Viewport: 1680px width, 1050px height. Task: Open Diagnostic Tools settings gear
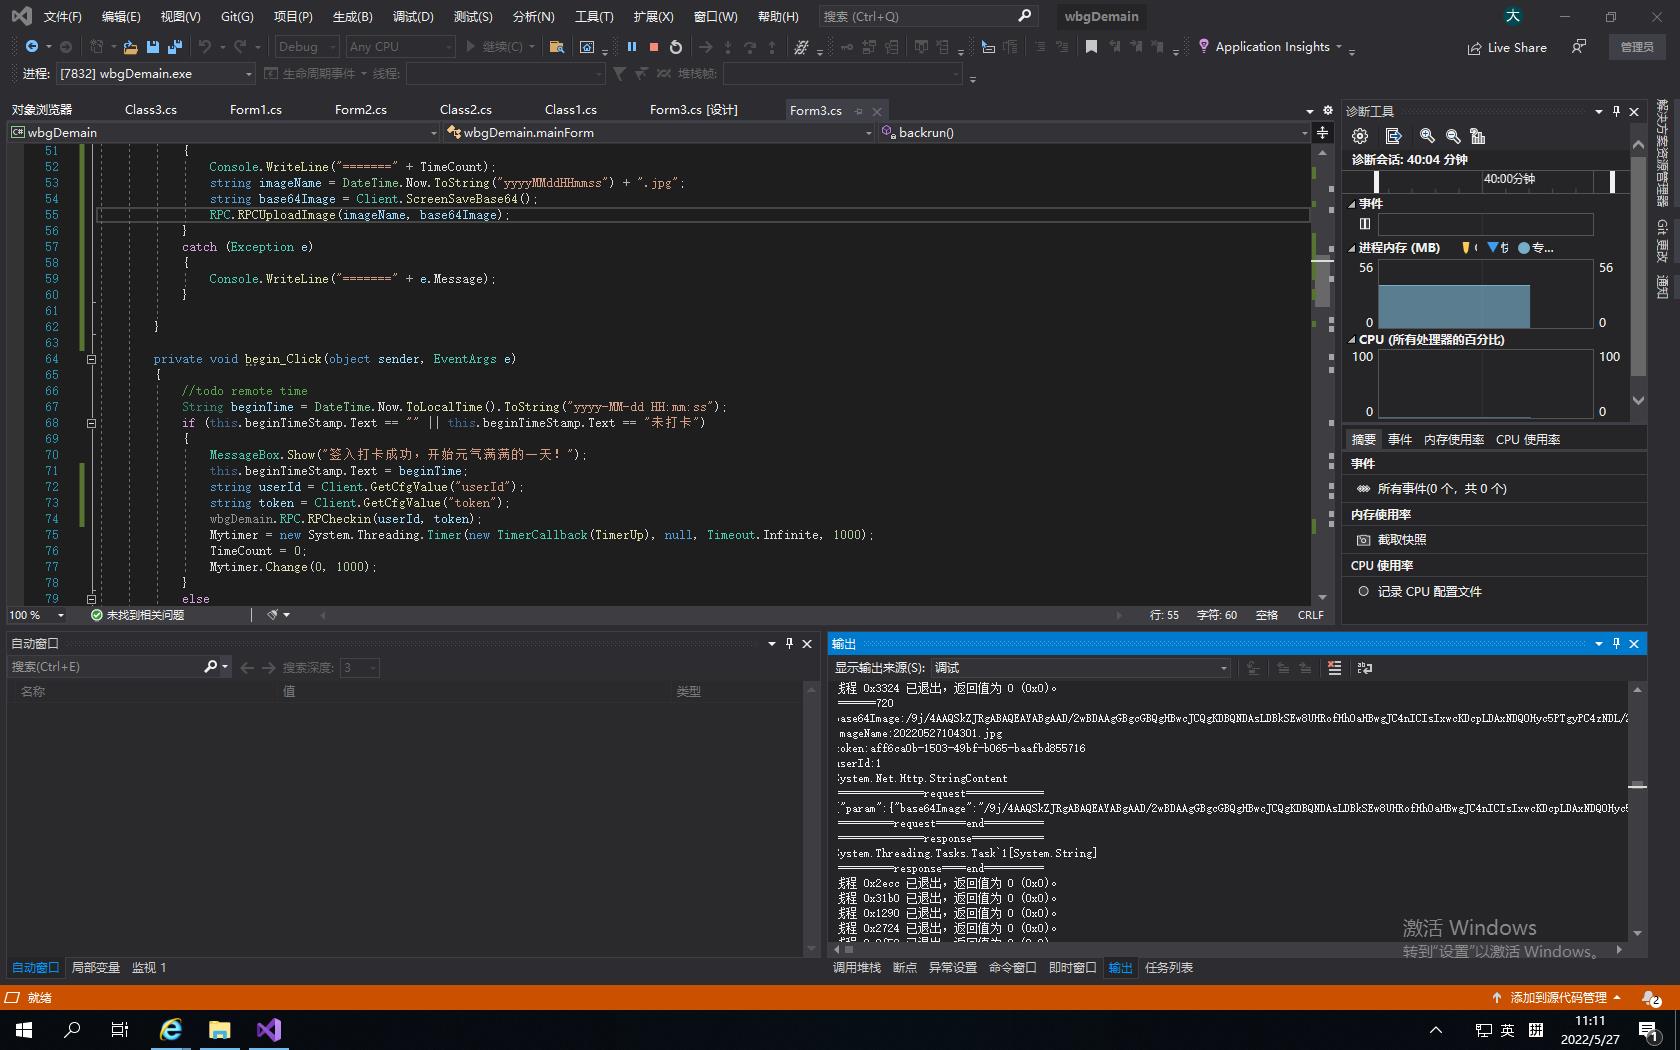(1359, 136)
